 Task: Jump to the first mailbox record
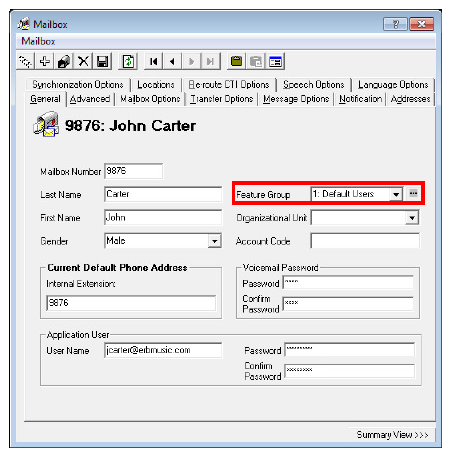[153, 62]
